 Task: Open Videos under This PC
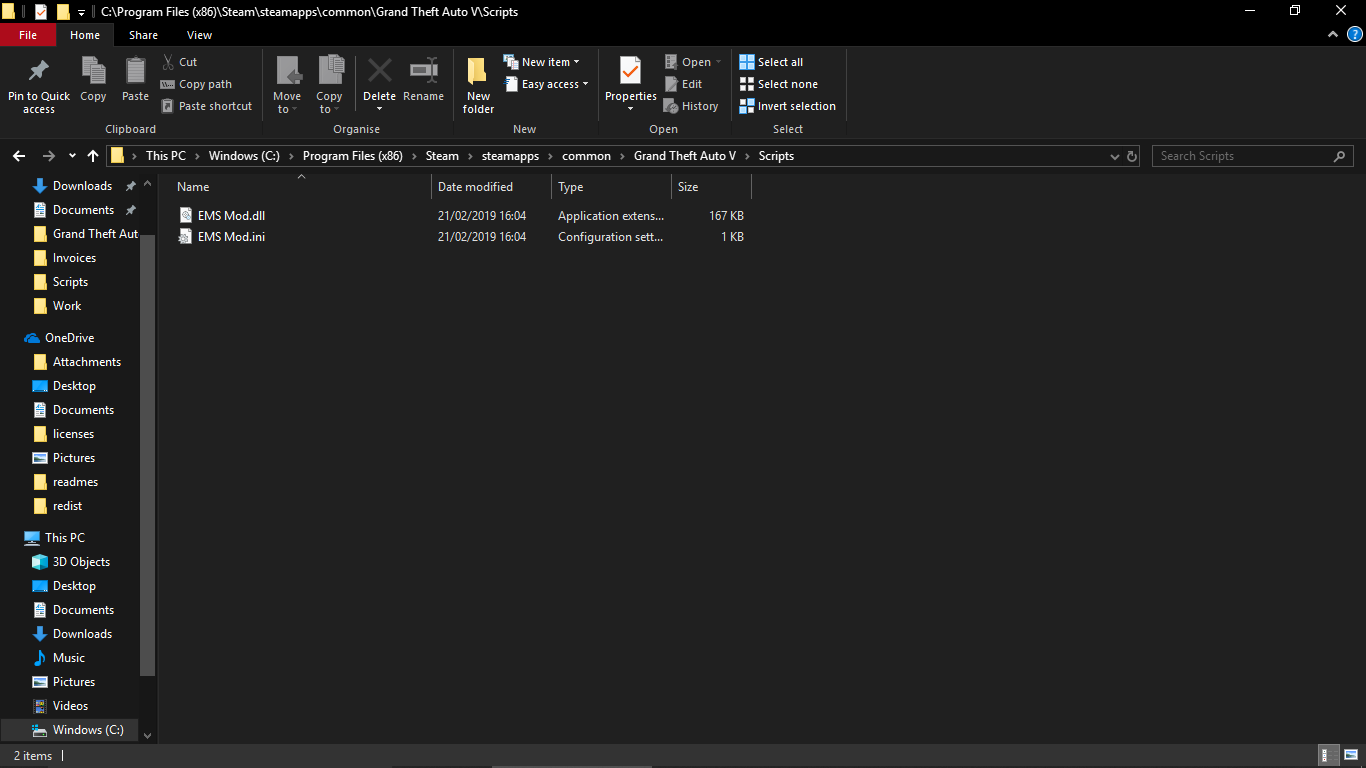[70, 706]
